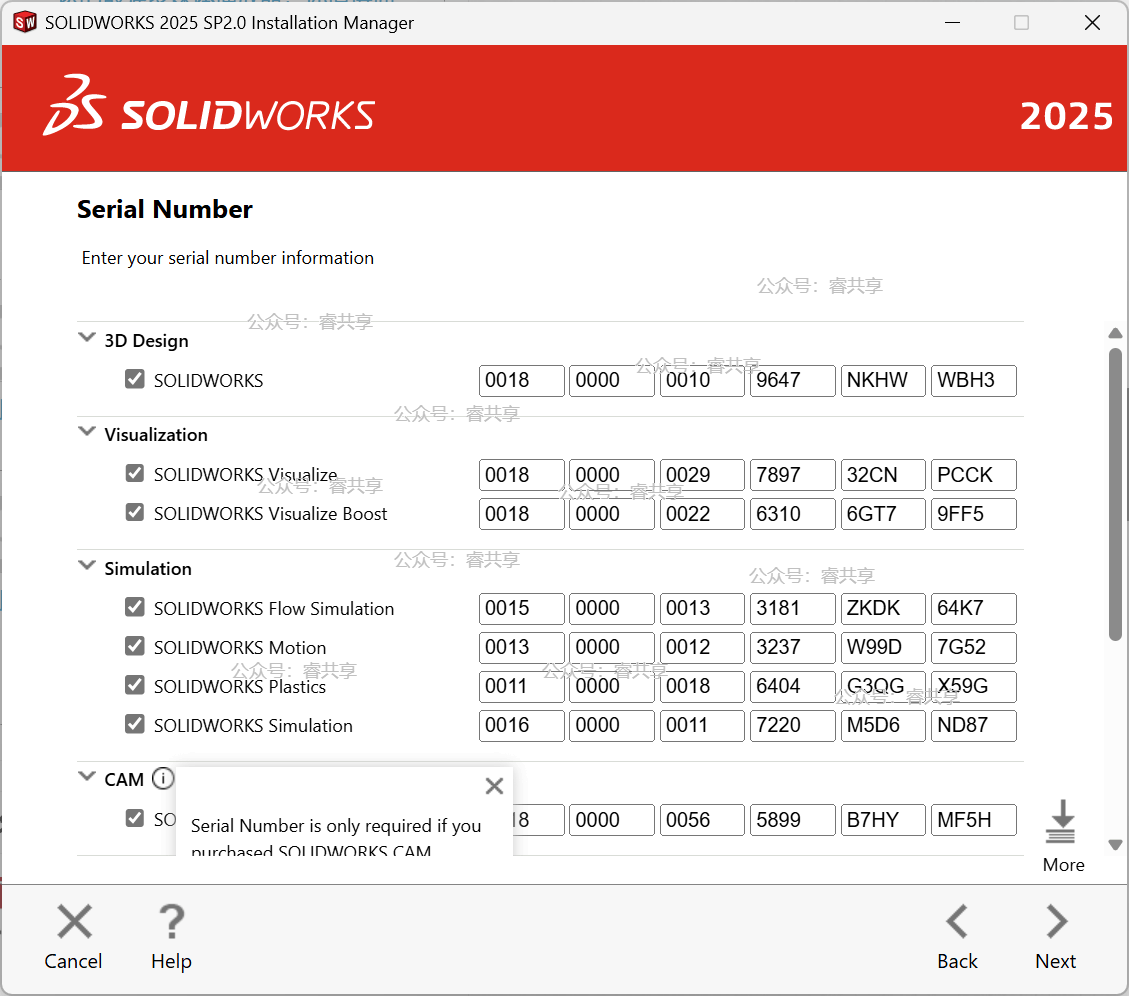Click Visualize Boost field containing 9FF5

973,514
